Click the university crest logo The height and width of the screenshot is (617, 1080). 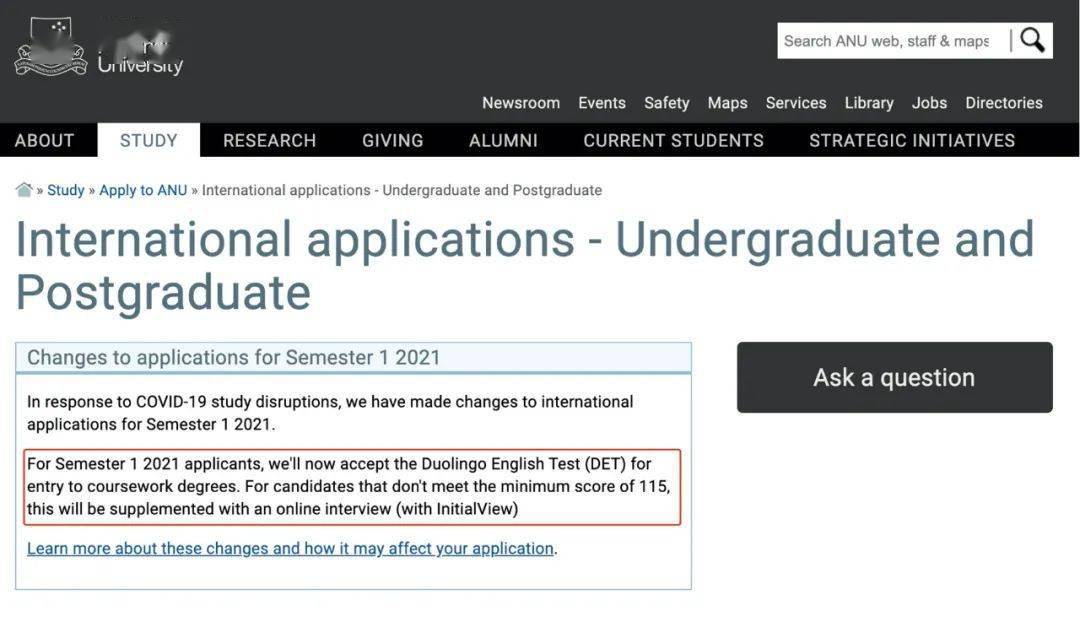coord(51,46)
